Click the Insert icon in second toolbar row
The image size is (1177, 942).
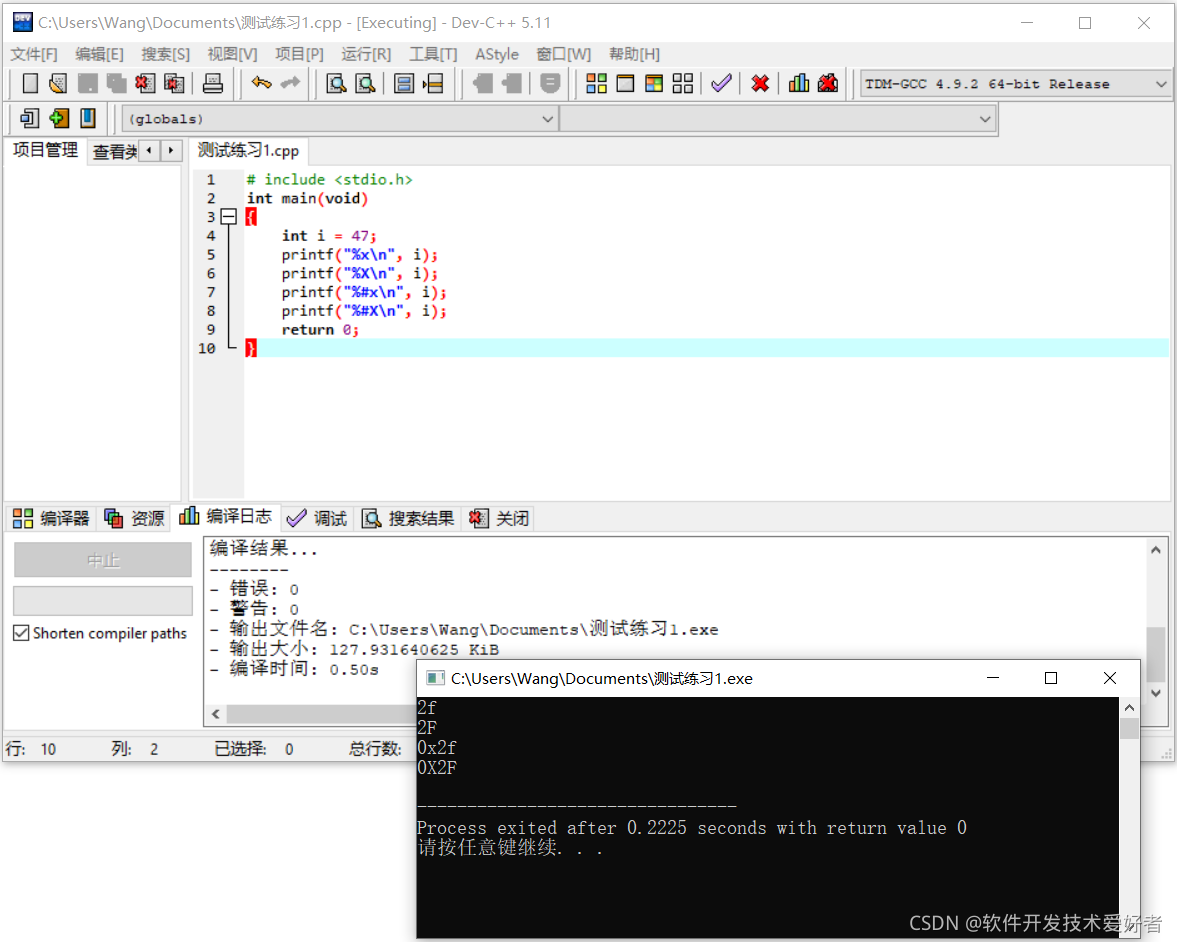point(30,118)
